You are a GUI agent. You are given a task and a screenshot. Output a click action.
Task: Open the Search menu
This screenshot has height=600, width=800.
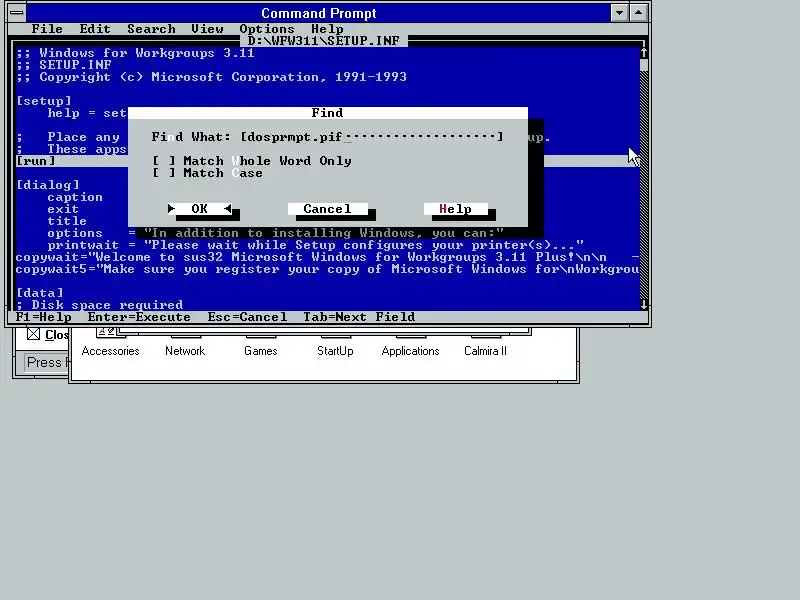[151, 29]
